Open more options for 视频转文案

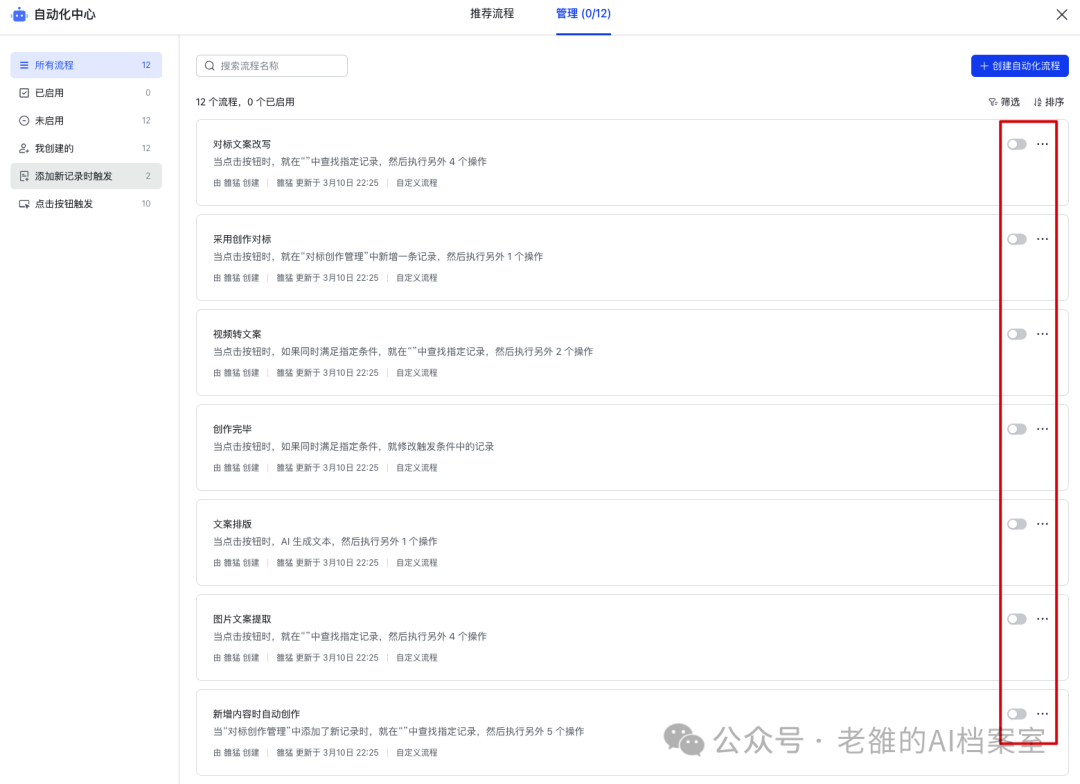(x=1042, y=334)
